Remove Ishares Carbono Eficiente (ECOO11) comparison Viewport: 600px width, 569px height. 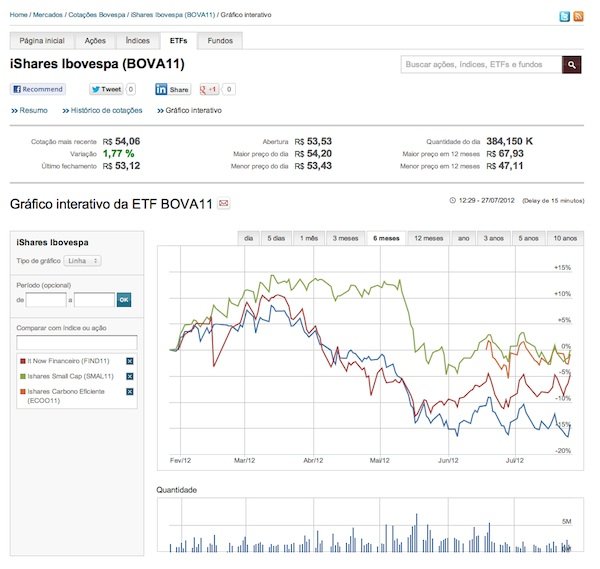pos(130,391)
